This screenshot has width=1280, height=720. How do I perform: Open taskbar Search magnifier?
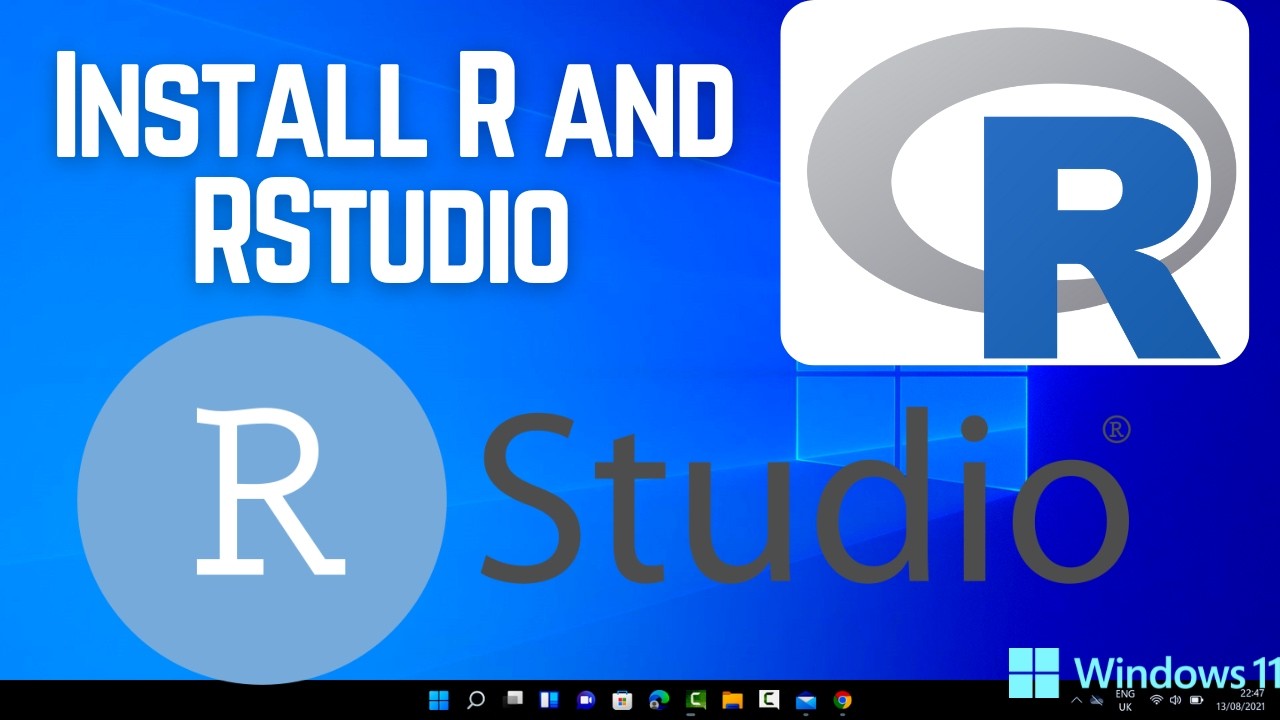(x=476, y=700)
